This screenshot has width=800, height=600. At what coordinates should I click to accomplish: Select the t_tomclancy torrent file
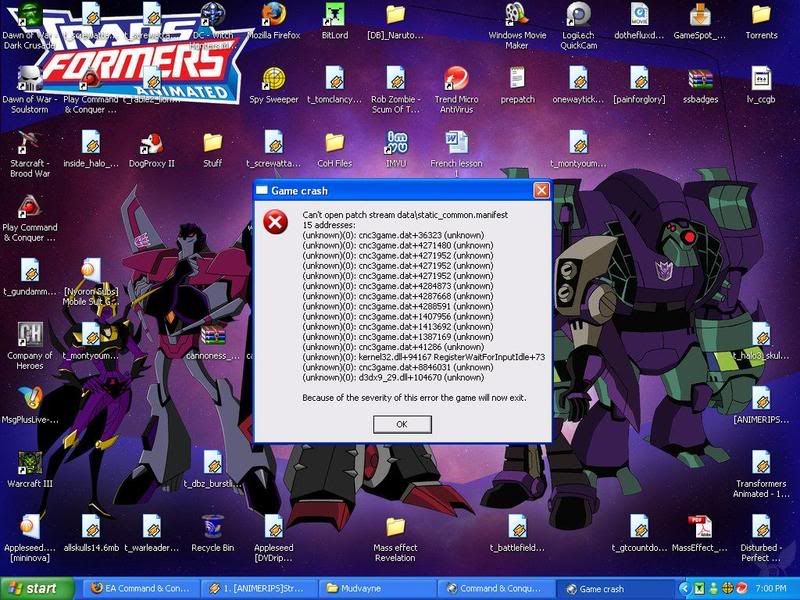click(335, 79)
